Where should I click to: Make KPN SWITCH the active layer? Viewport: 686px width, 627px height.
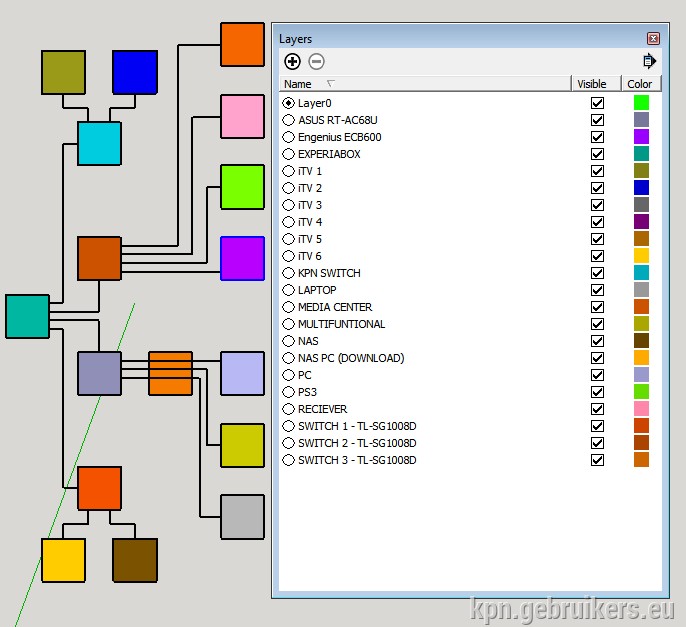pos(288,273)
